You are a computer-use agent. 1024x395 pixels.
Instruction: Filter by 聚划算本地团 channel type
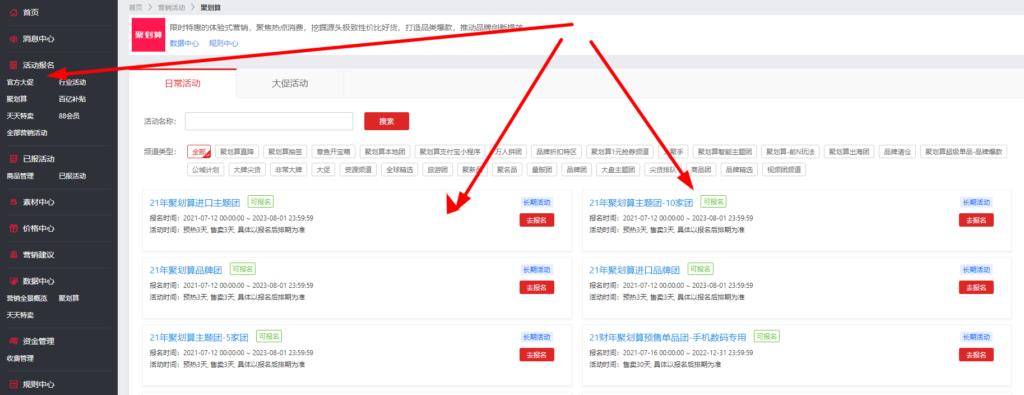[x=385, y=151]
